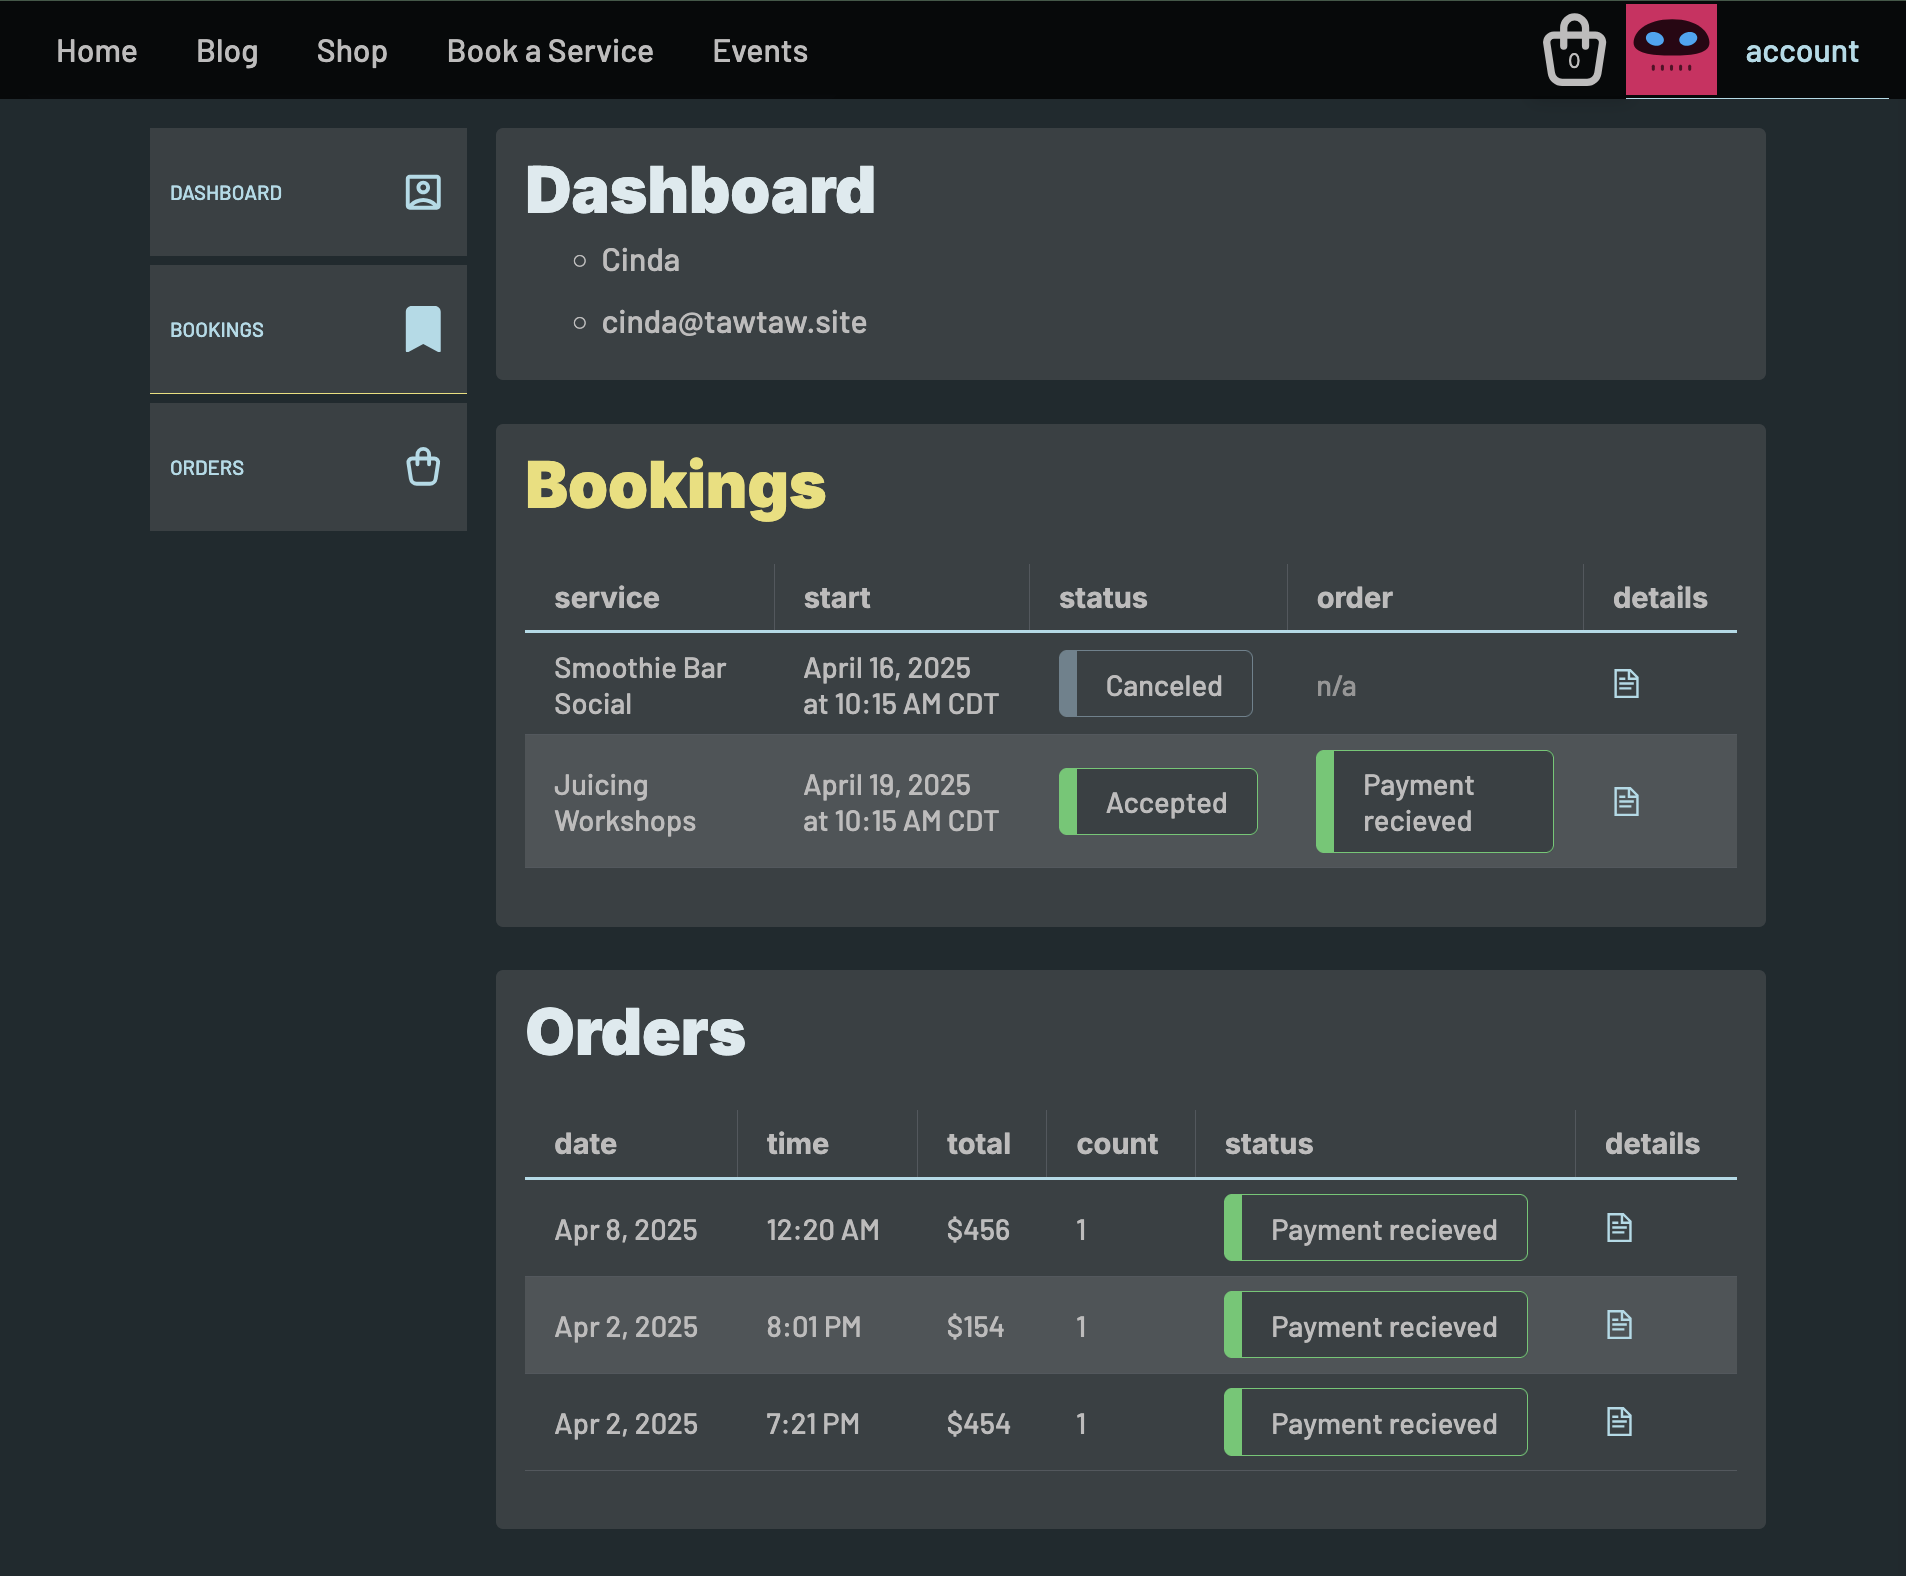Click the Canceled status badge
Viewport: 1906px width, 1576px height.
[1156, 684]
